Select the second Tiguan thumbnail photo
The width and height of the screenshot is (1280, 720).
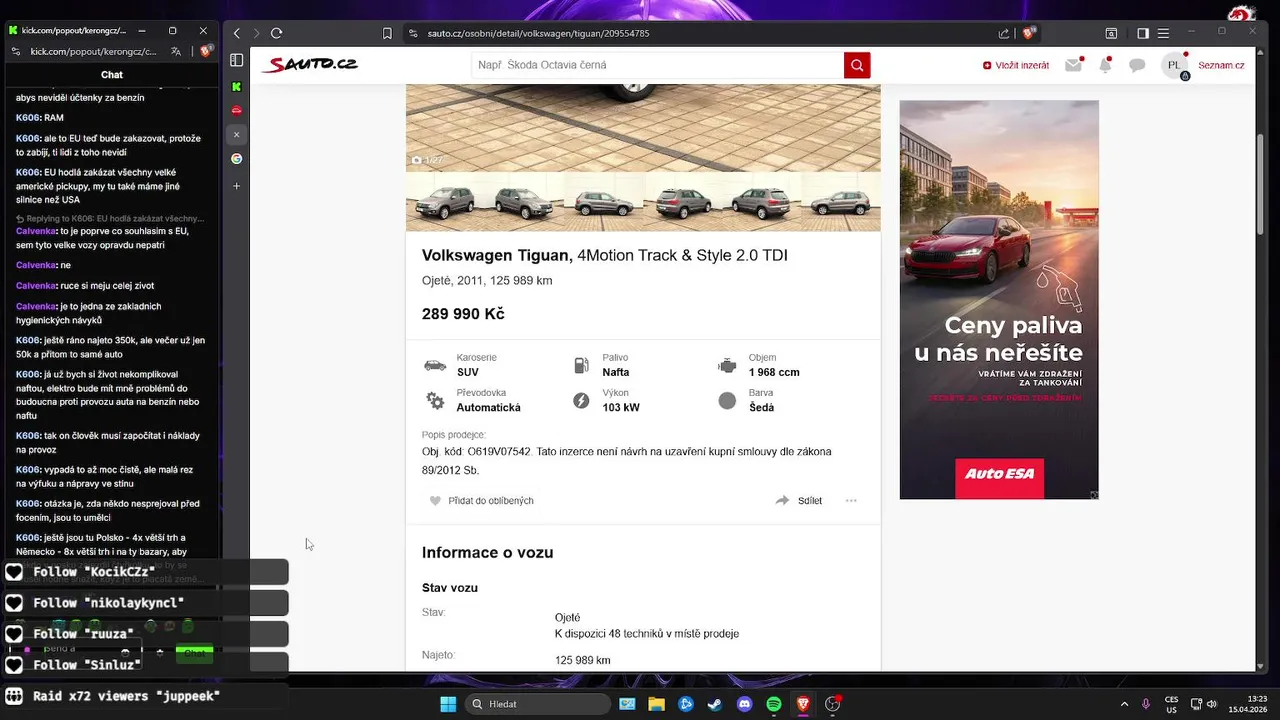coord(524,202)
